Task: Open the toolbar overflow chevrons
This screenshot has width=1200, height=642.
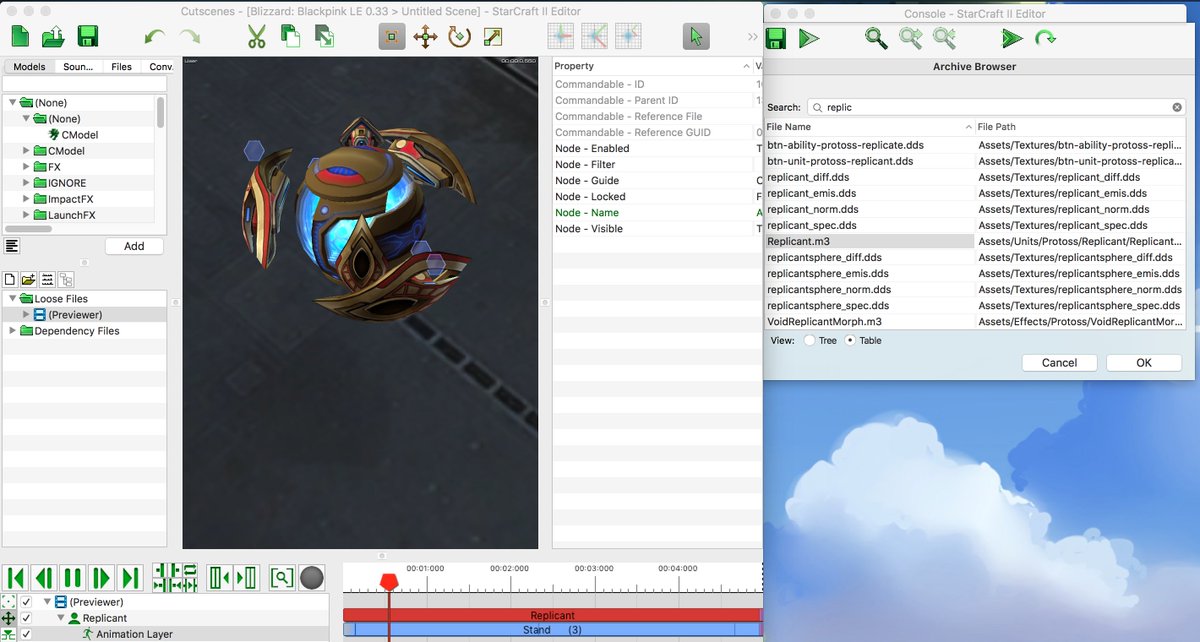Action: pyautogui.click(x=752, y=37)
